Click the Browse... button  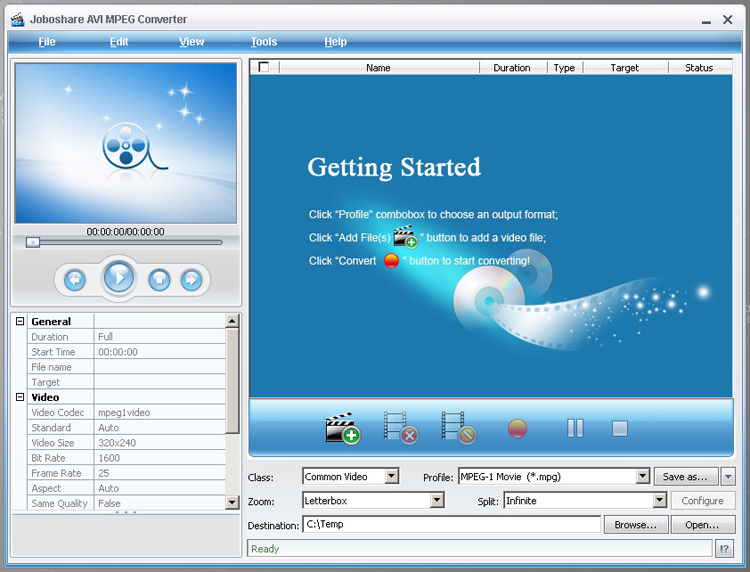[636, 525]
